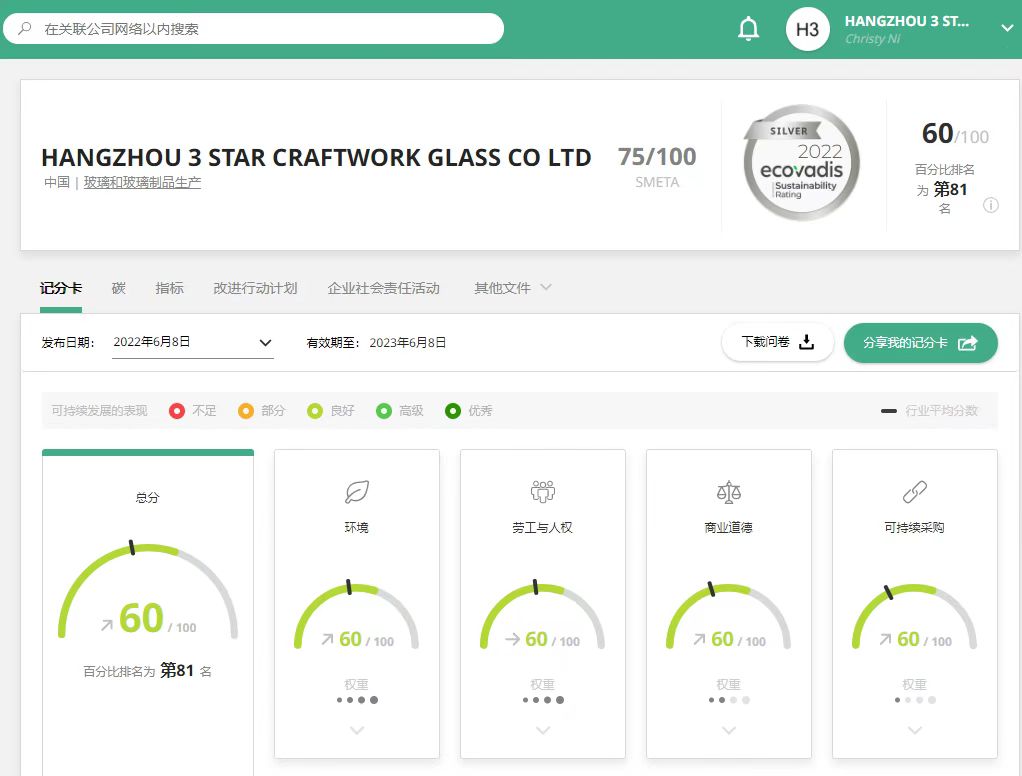The image size is (1022, 776).
Task: Click the info icon beside percentile rank
Action: point(990,206)
